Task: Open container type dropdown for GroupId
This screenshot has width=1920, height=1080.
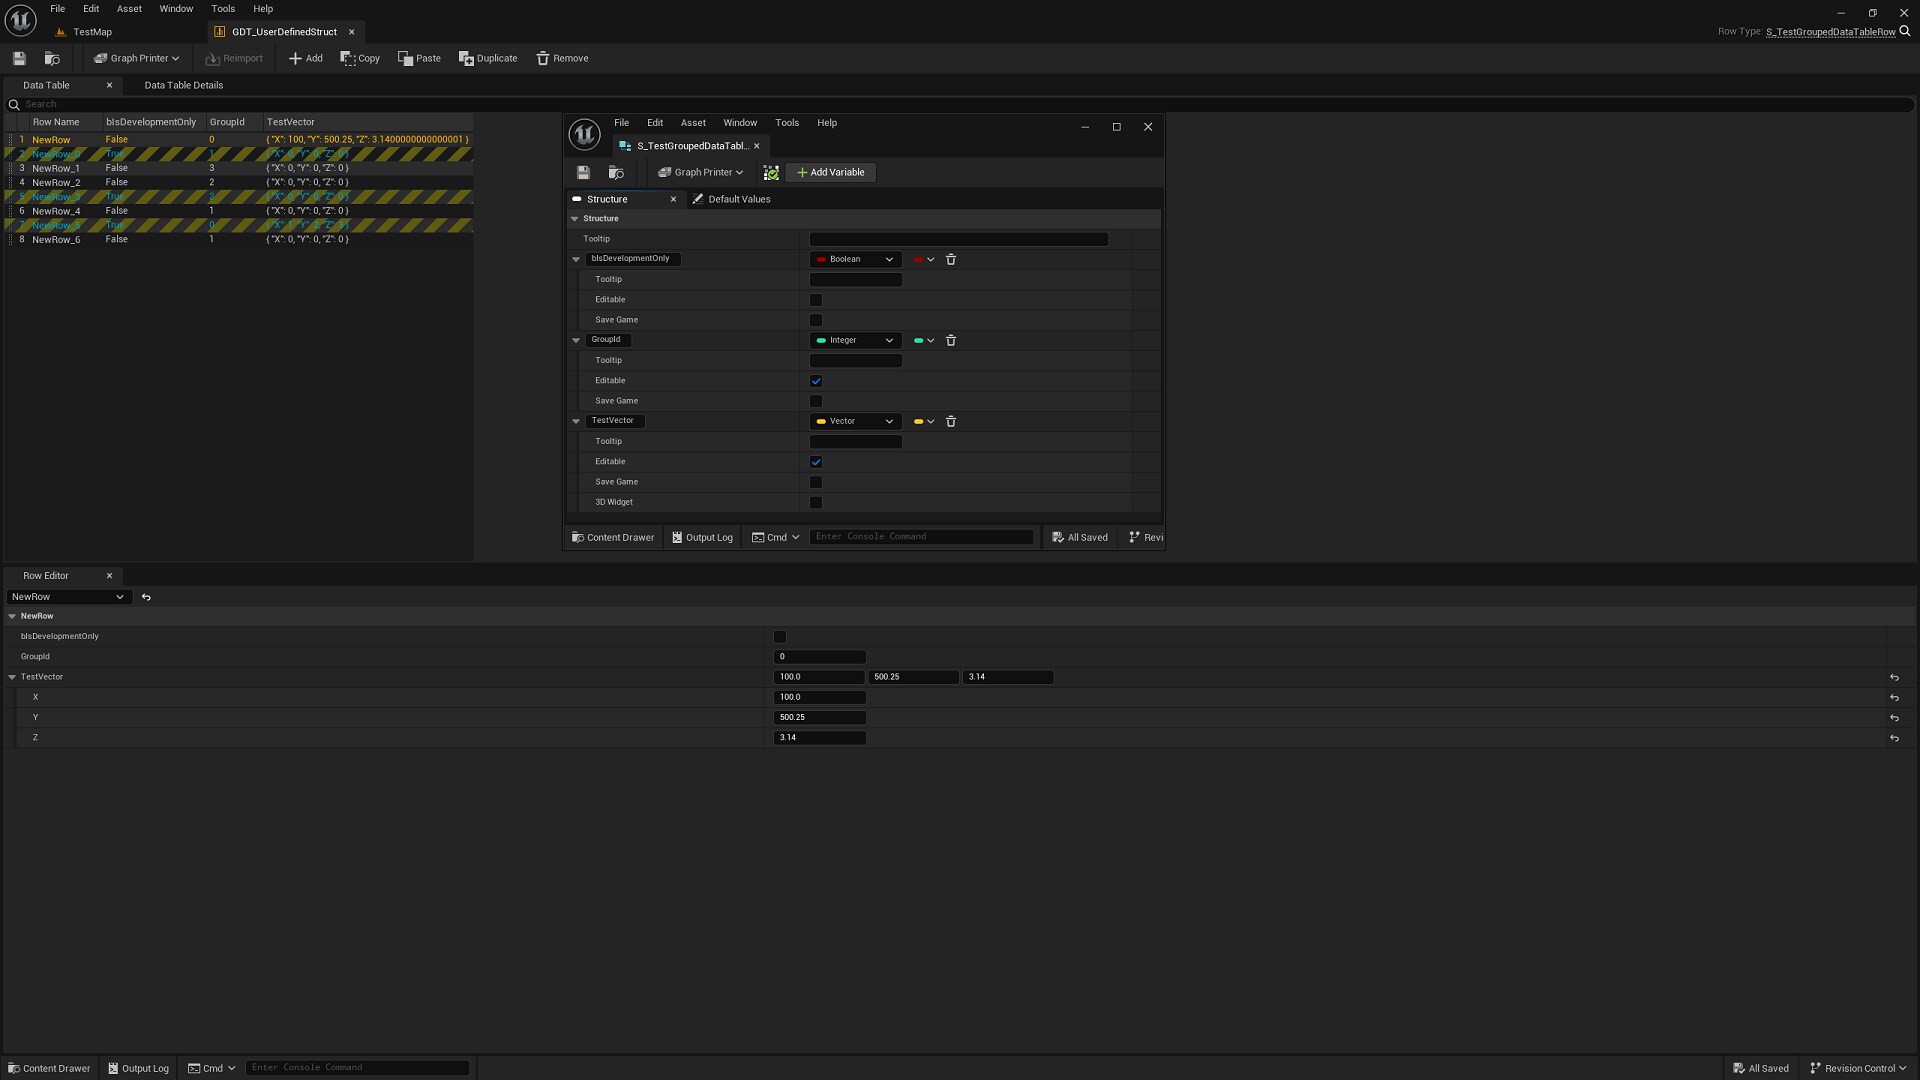Action: (924, 340)
